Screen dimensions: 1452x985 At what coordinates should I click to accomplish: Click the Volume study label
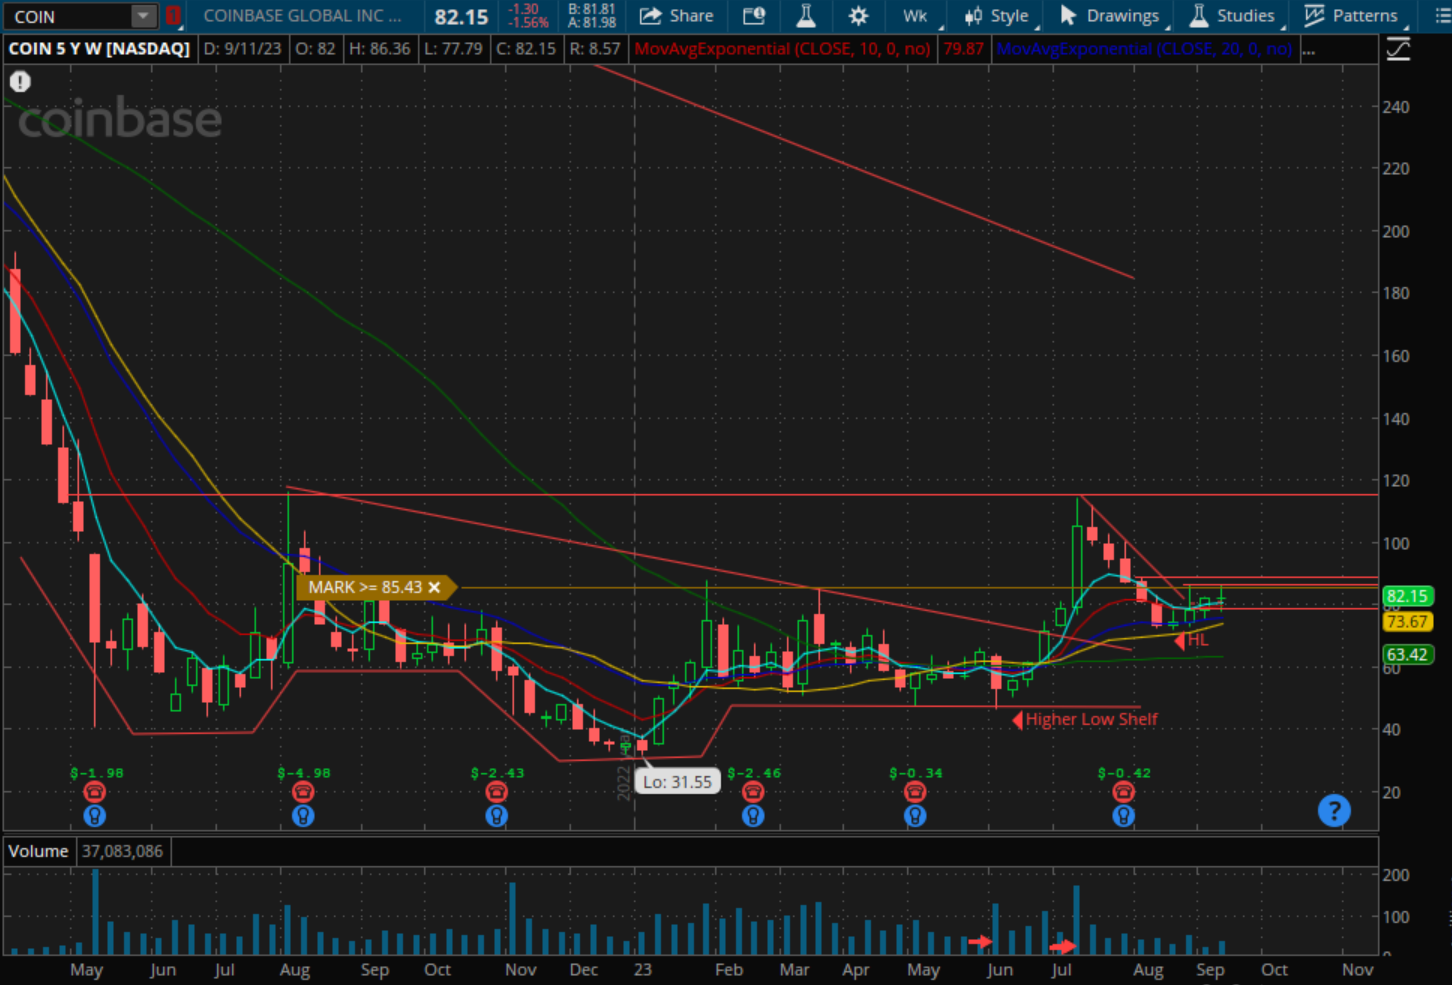[38, 851]
